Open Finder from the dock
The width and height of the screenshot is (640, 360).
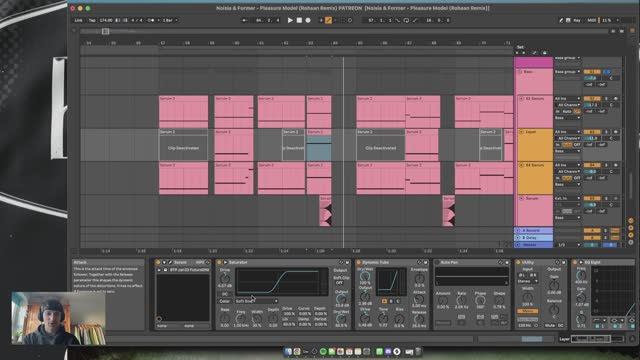pos(288,351)
